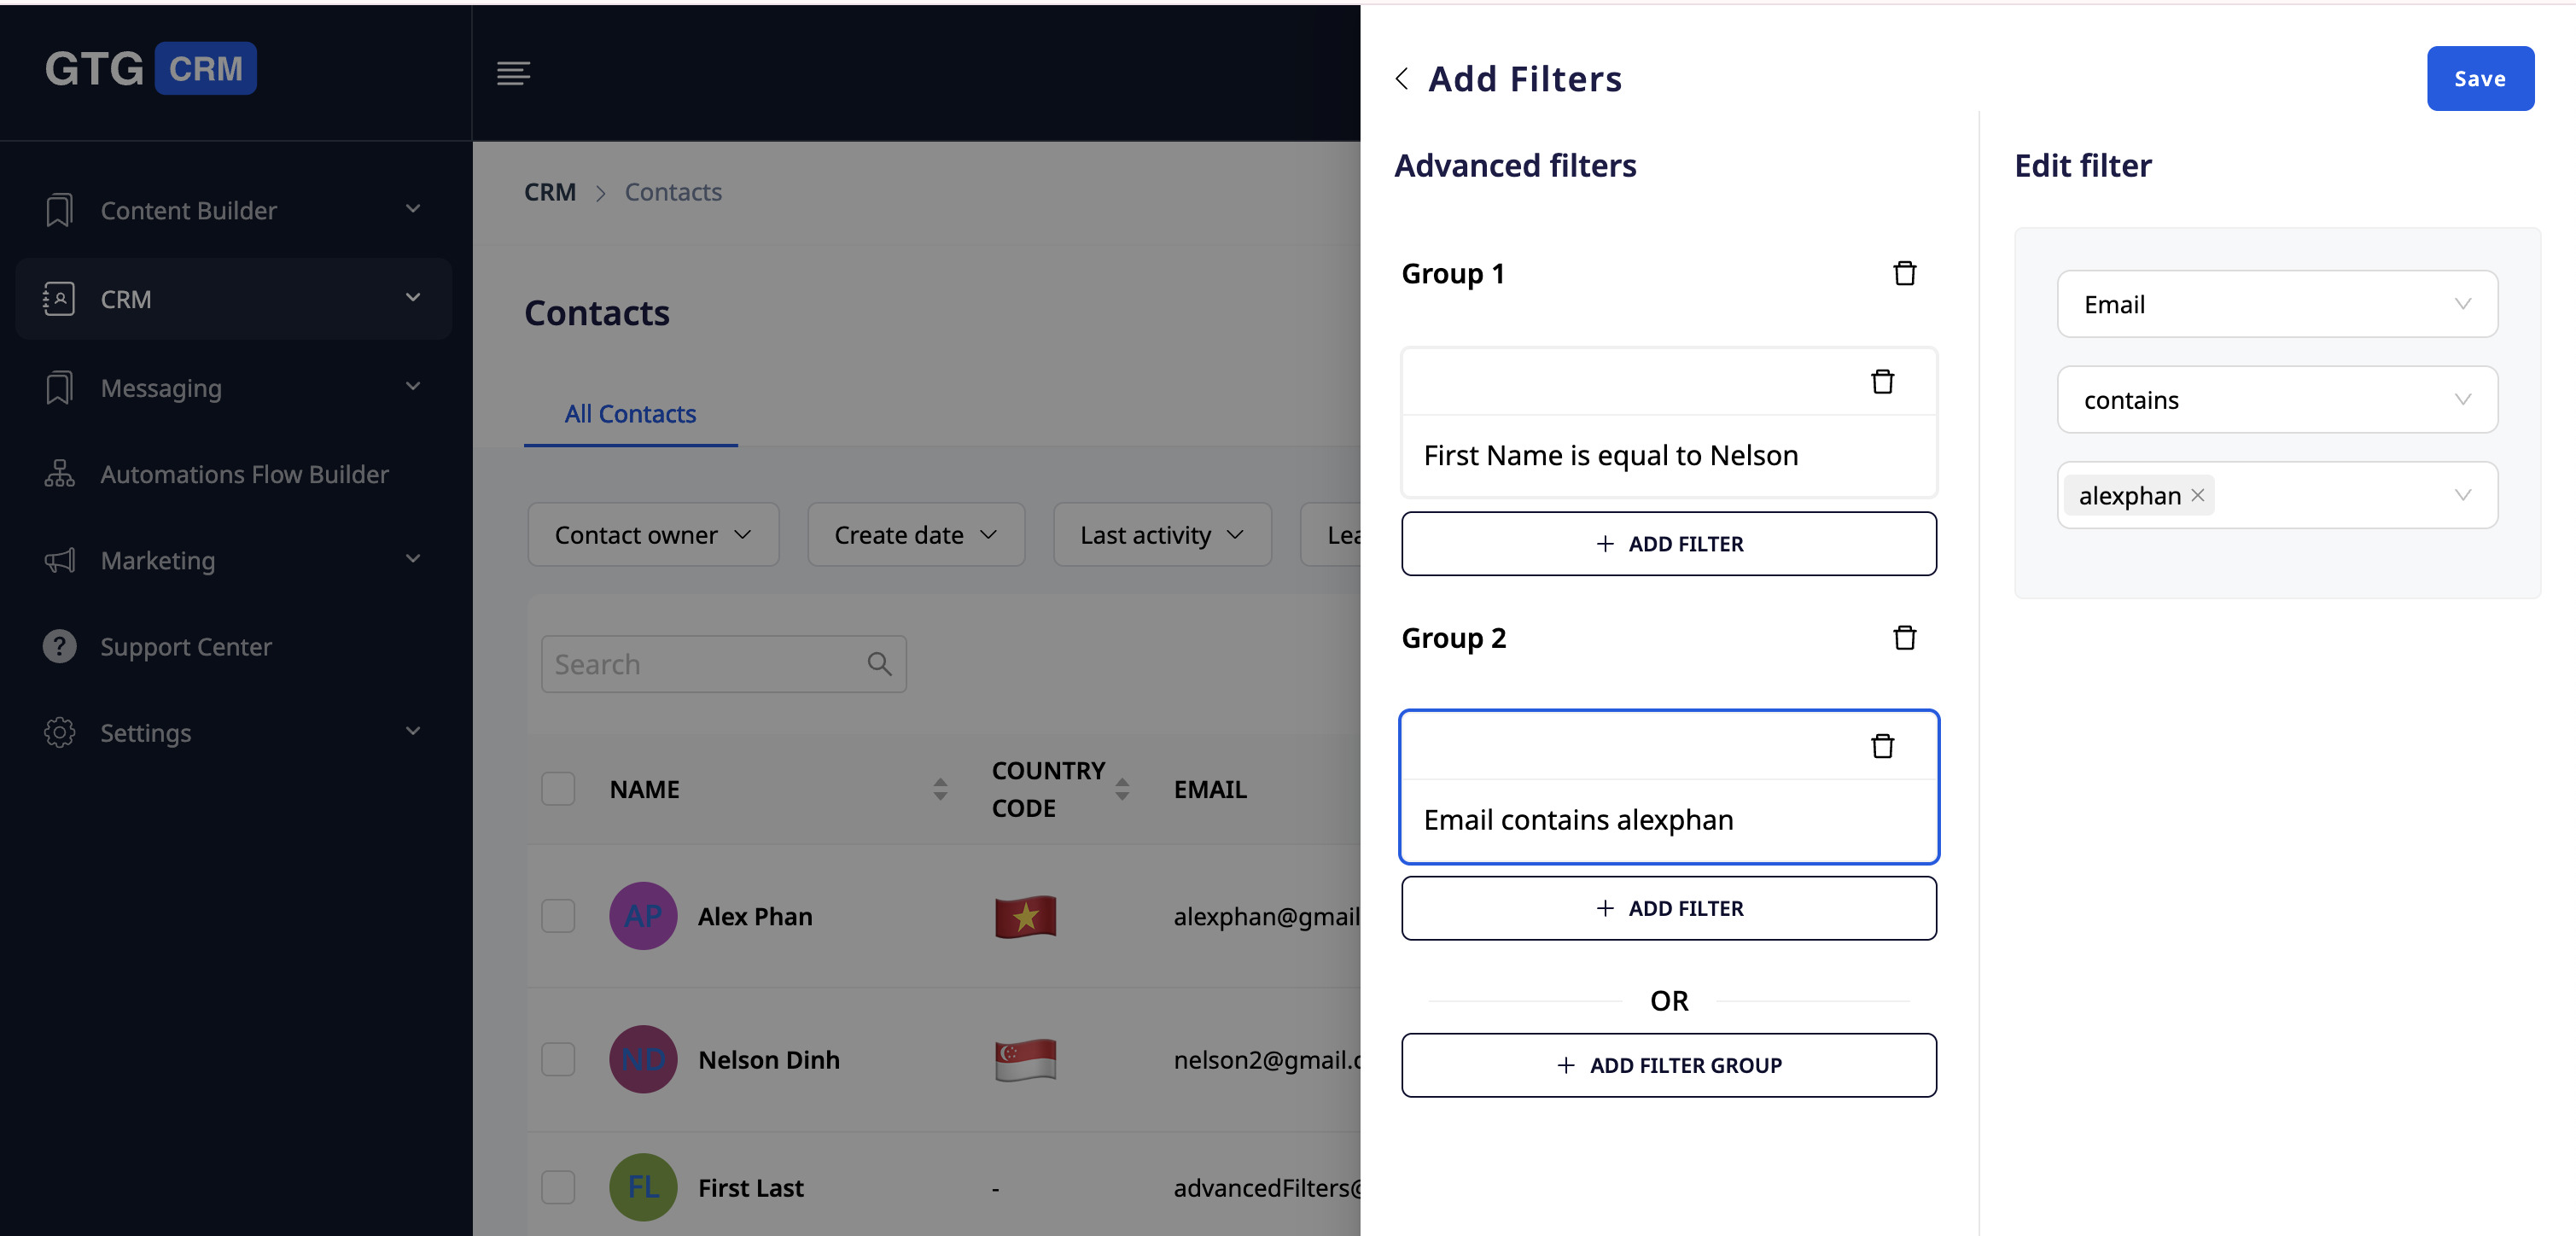Click the ND avatar for Nelson Dinh
2576x1236 pixels.
coord(643,1059)
